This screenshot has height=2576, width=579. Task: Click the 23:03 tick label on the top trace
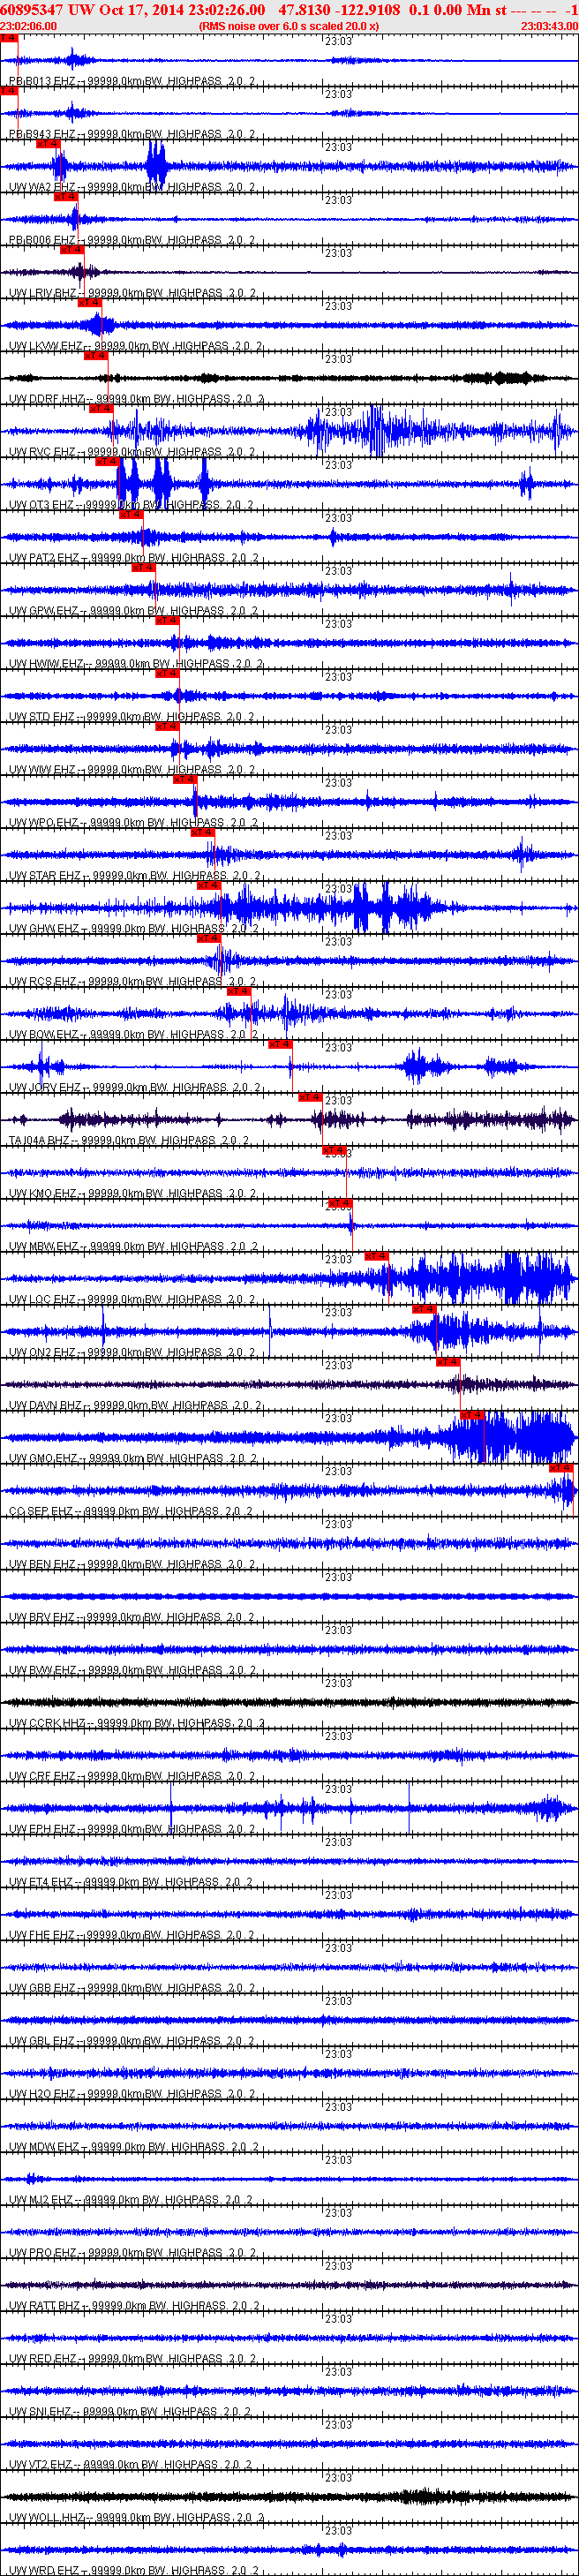[338, 41]
